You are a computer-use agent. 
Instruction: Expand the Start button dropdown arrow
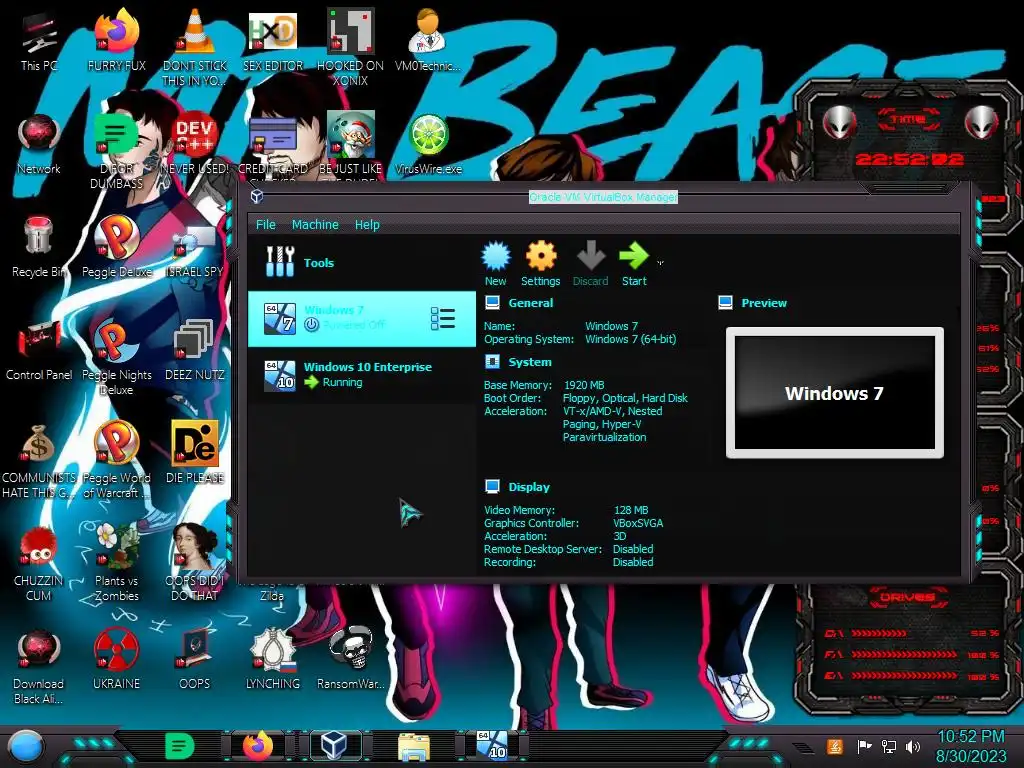660,263
